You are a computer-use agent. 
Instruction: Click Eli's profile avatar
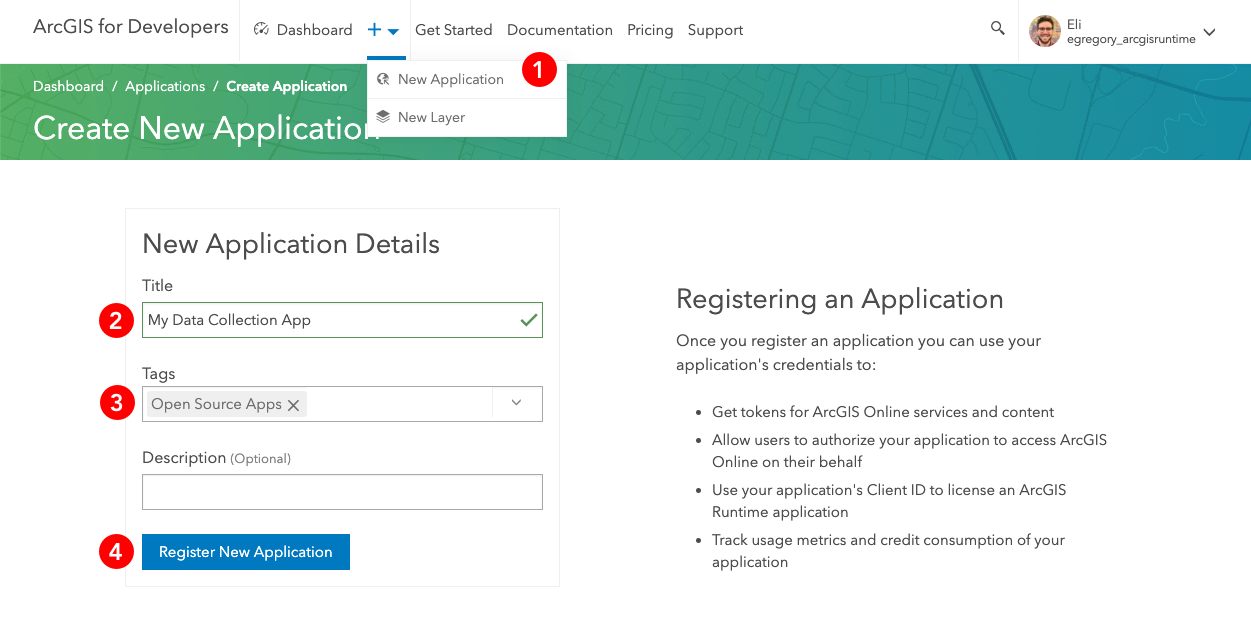(1045, 31)
